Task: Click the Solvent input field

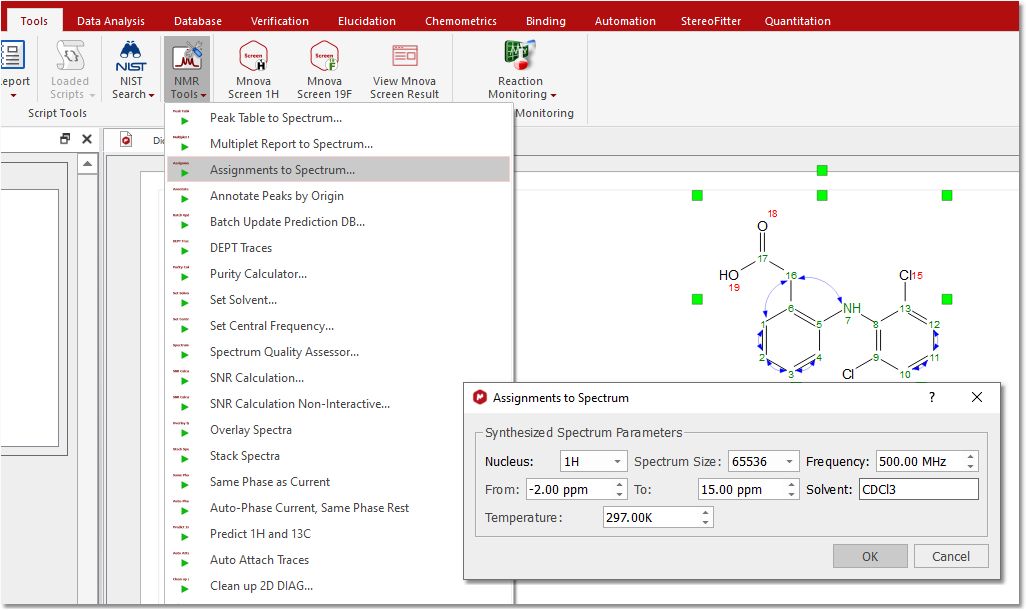Action: (x=919, y=489)
